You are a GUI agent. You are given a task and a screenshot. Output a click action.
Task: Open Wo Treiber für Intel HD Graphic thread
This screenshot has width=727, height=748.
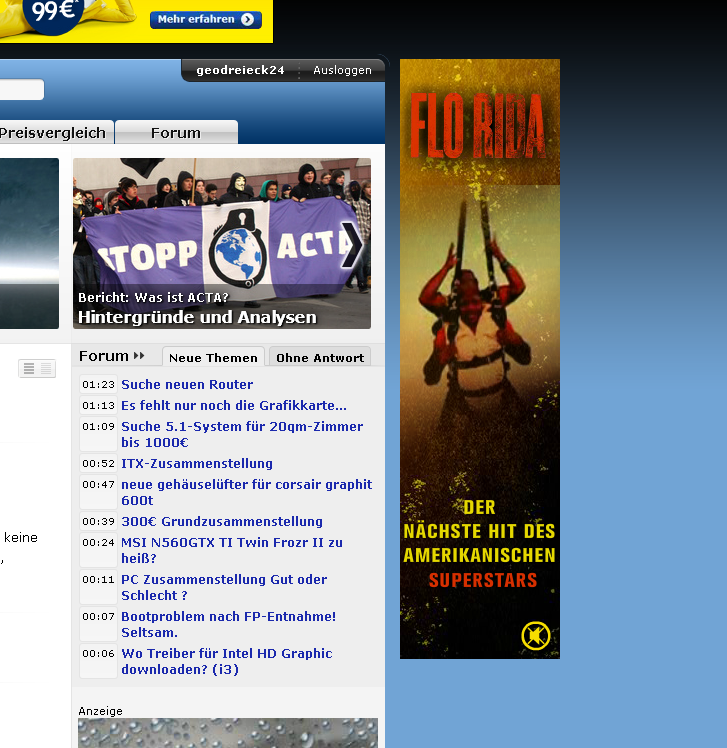(227, 661)
